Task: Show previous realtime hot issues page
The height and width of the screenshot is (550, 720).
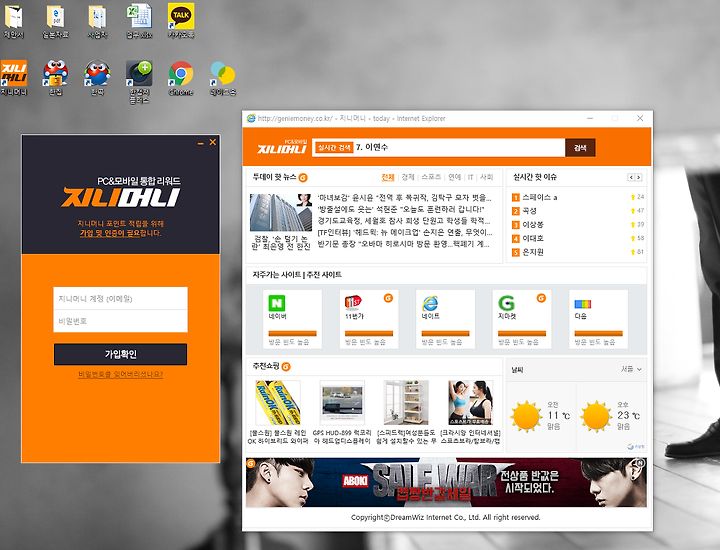Action: [x=631, y=178]
